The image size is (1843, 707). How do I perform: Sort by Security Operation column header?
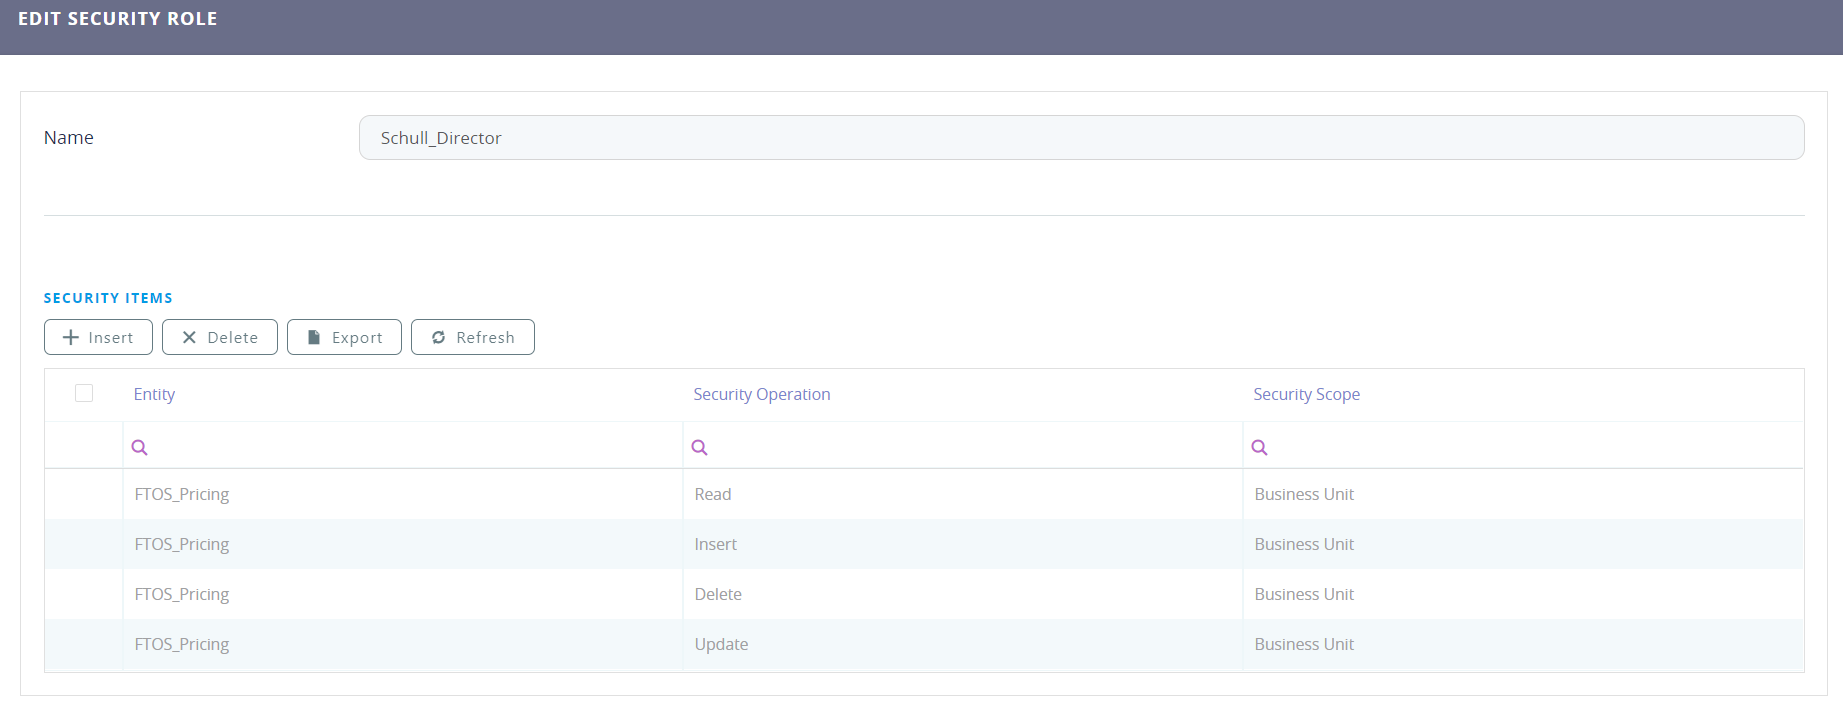[x=761, y=394]
